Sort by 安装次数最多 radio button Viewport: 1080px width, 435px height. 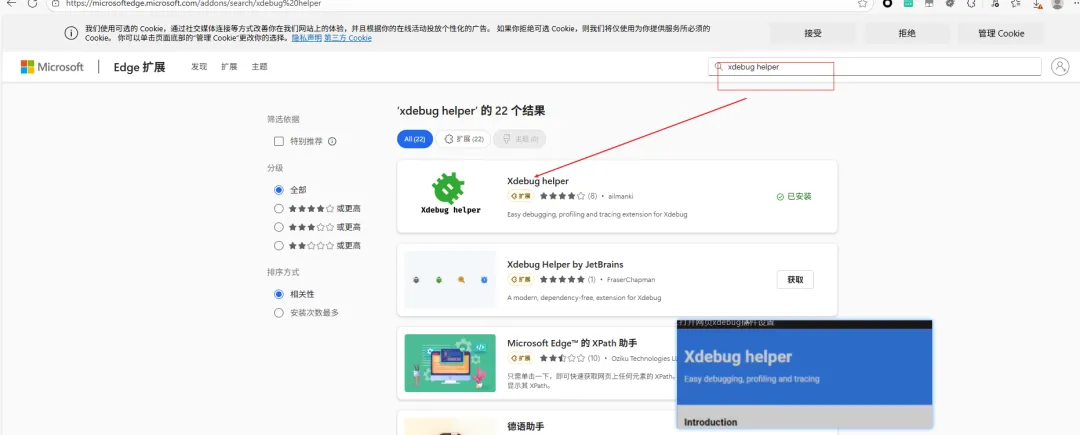point(279,312)
